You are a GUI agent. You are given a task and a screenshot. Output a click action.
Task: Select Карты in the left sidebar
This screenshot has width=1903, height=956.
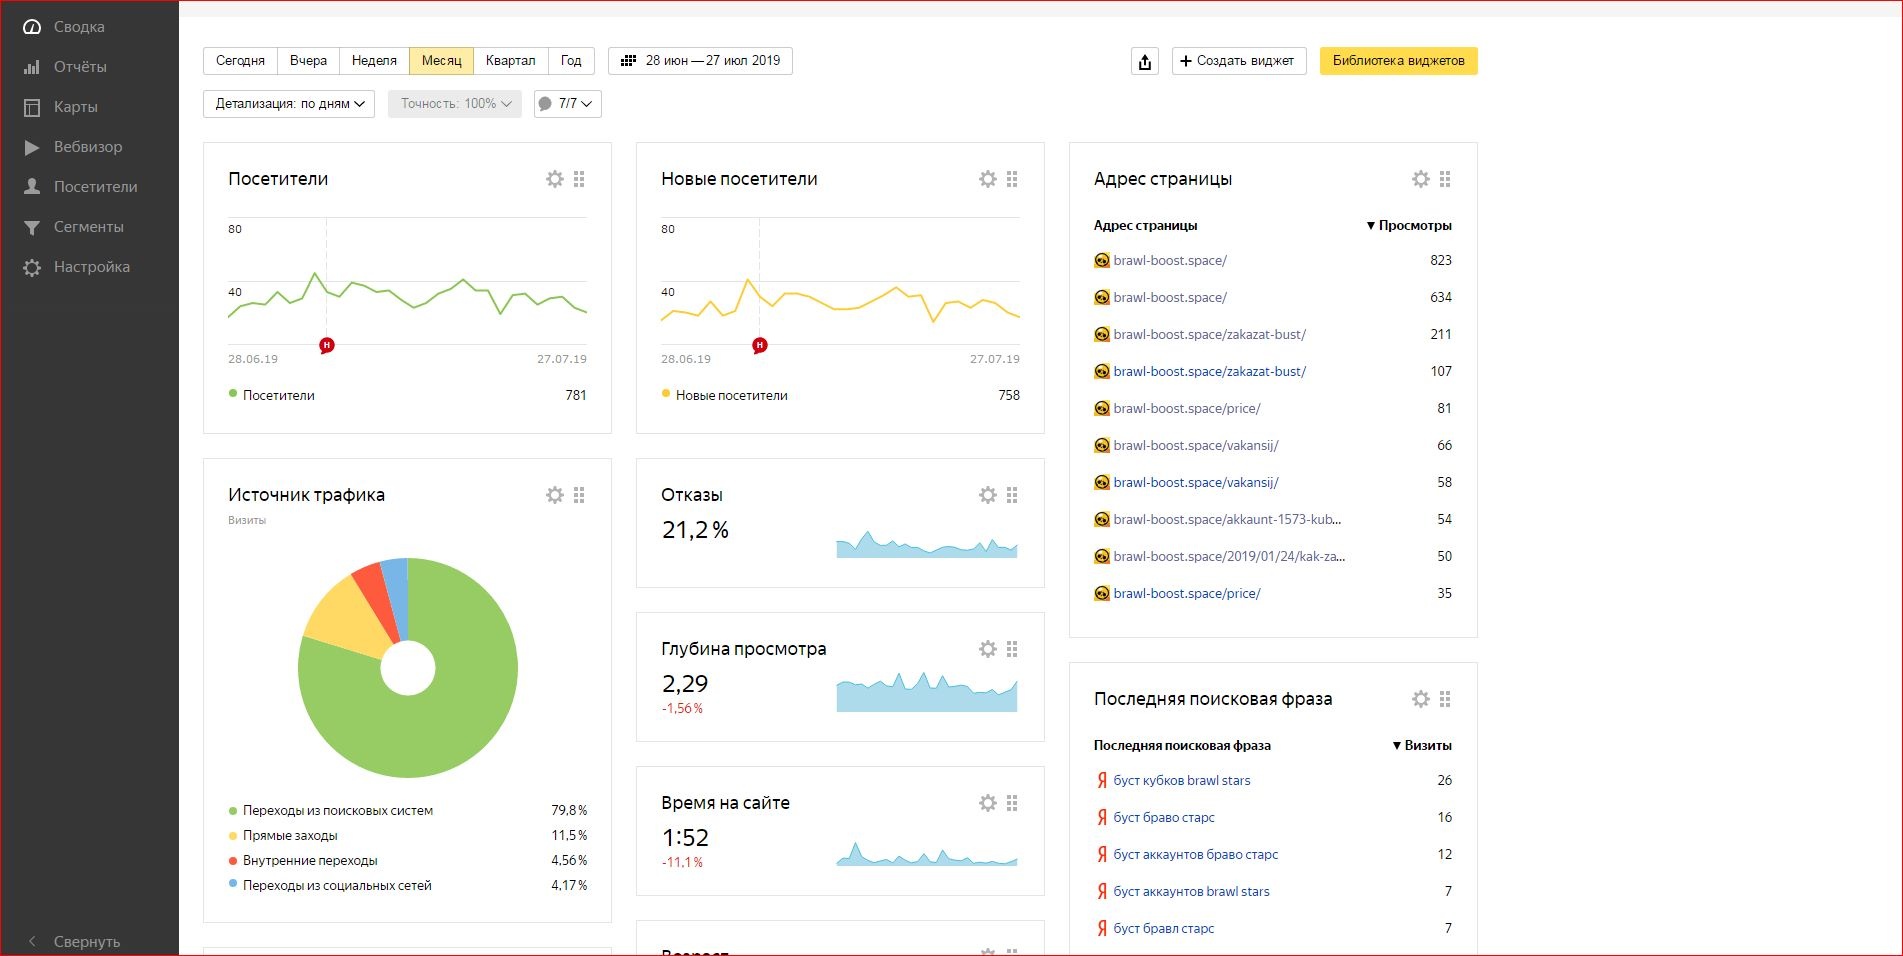point(76,107)
